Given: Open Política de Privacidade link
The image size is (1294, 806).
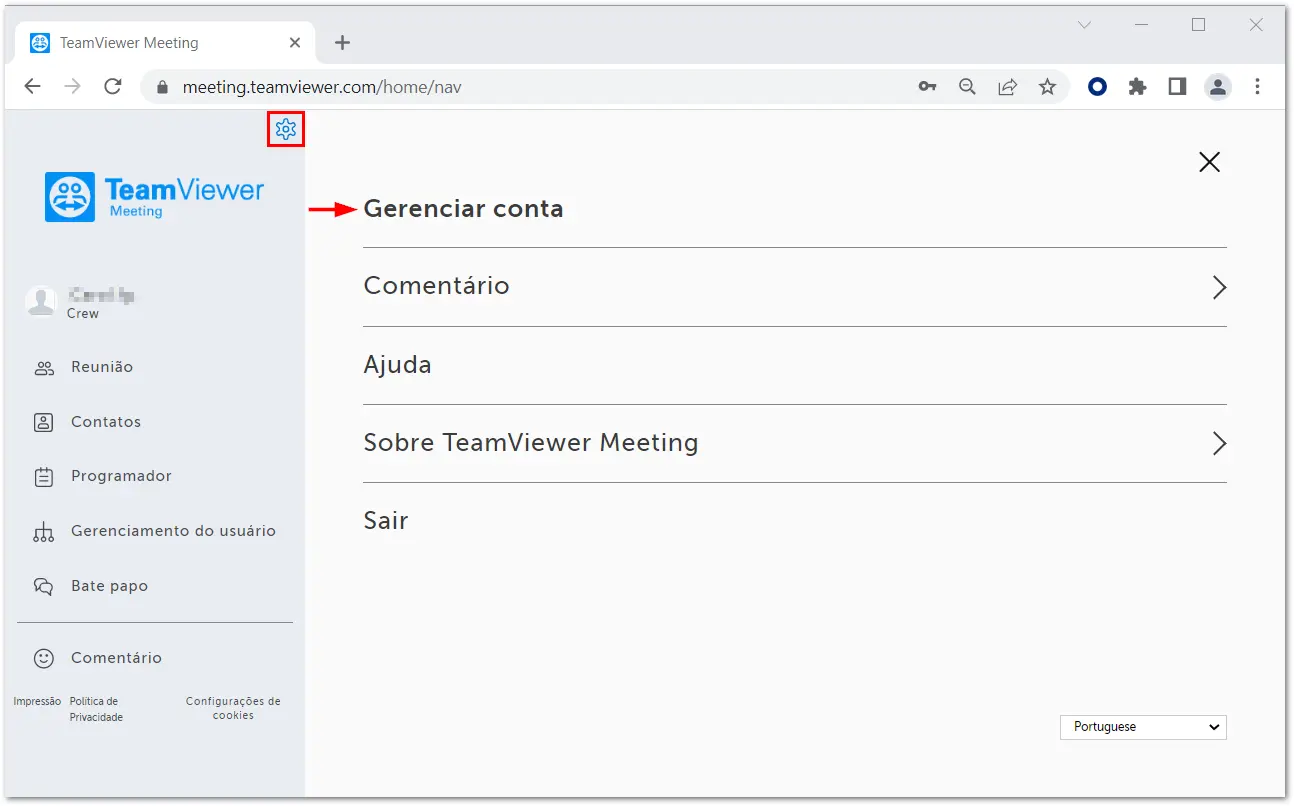Looking at the screenshot, I should [96, 709].
